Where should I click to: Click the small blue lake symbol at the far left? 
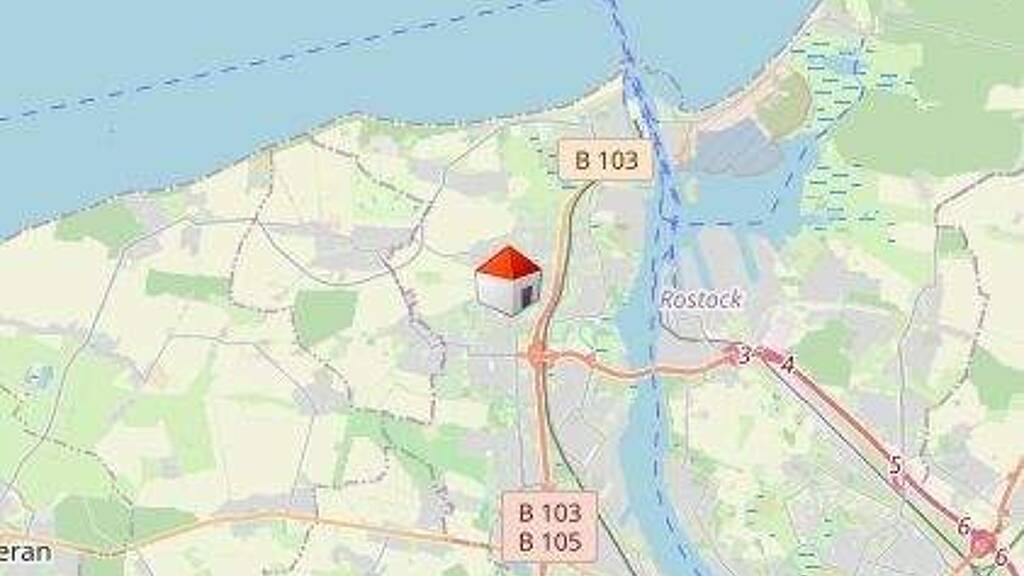tap(40, 375)
